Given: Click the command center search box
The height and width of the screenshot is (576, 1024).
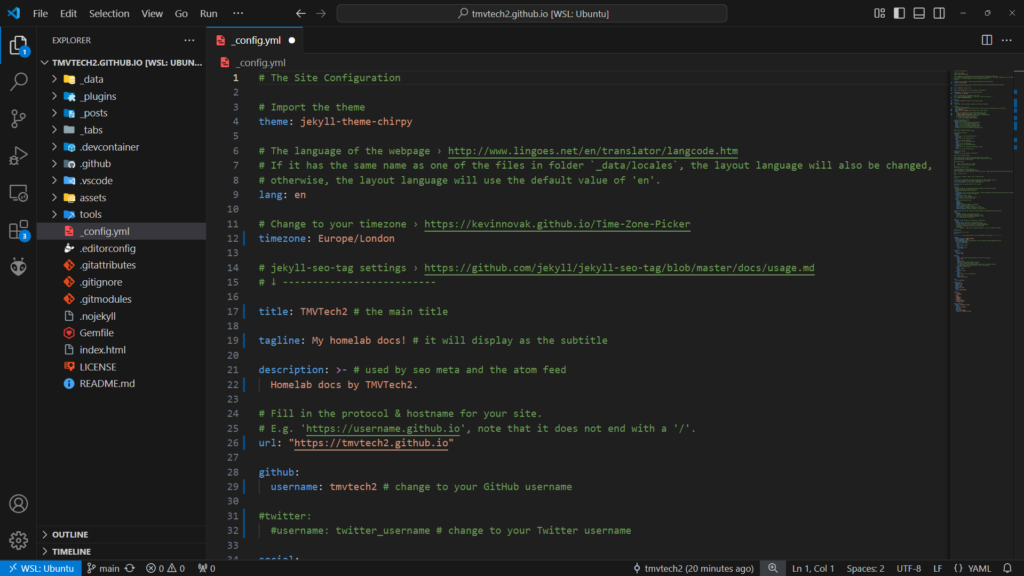Looking at the screenshot, I should 532,13.
